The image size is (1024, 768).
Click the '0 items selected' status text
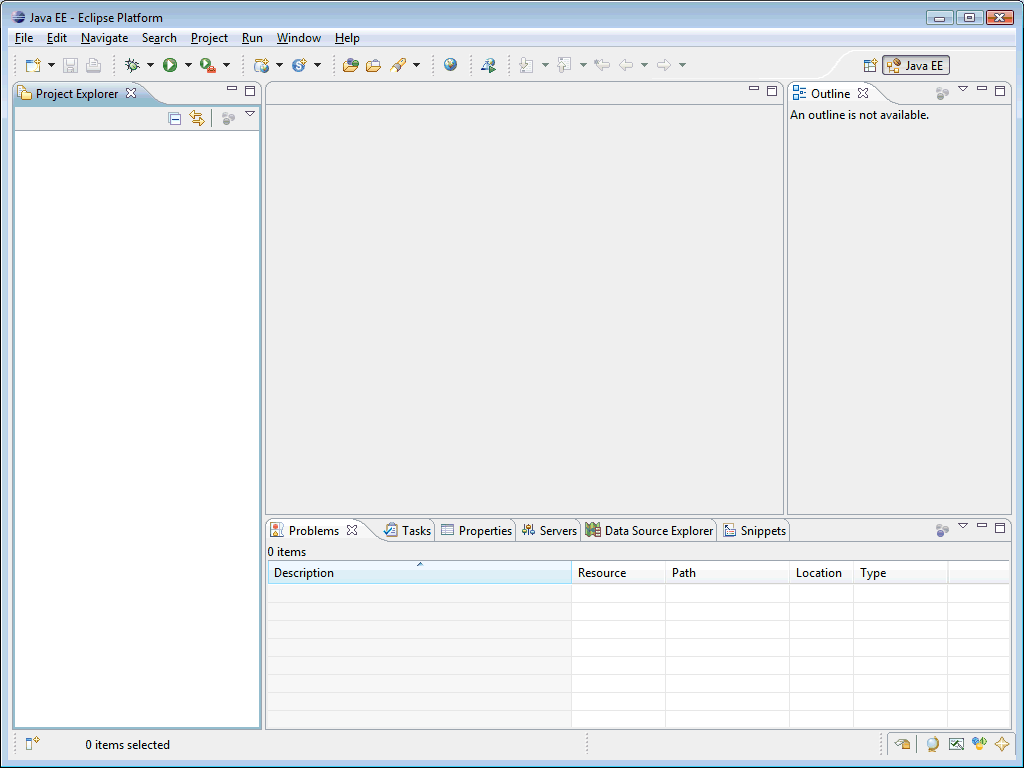coord(127,744)
